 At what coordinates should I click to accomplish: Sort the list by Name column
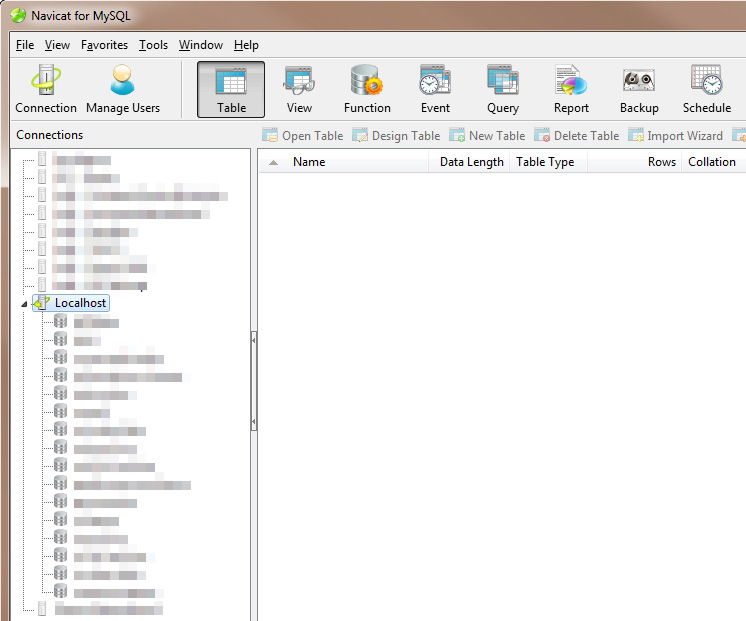click(309, 162)
